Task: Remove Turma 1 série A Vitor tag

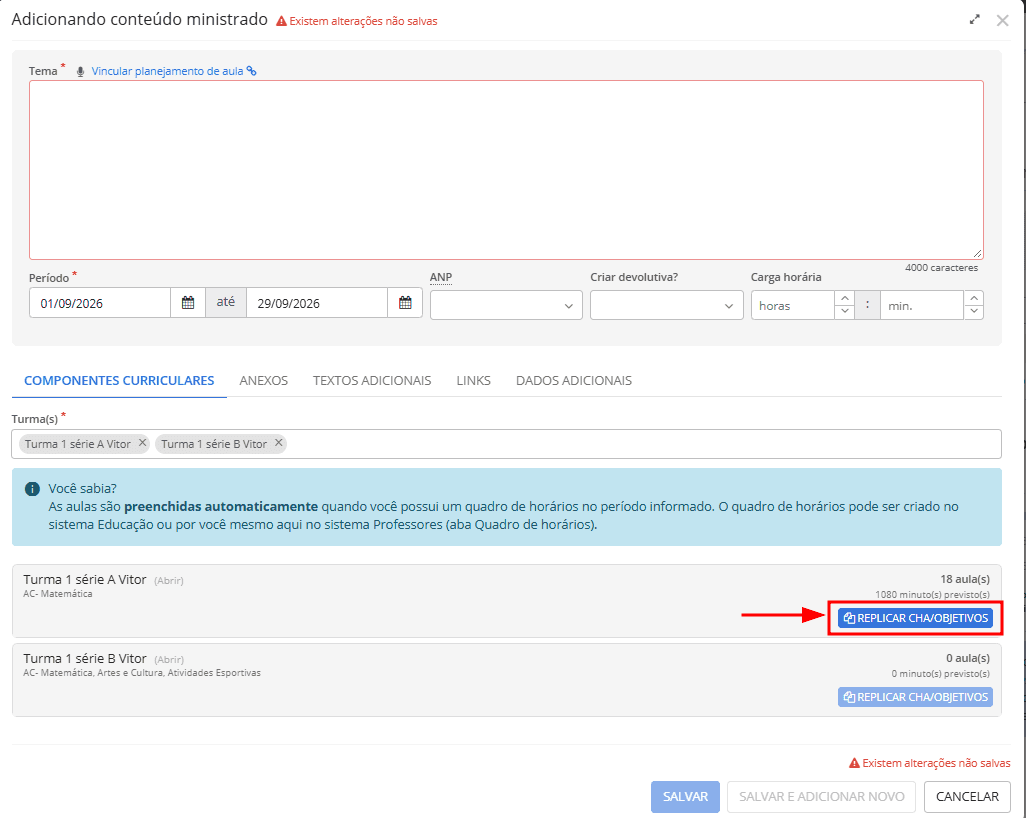Action: coord(142,443)
